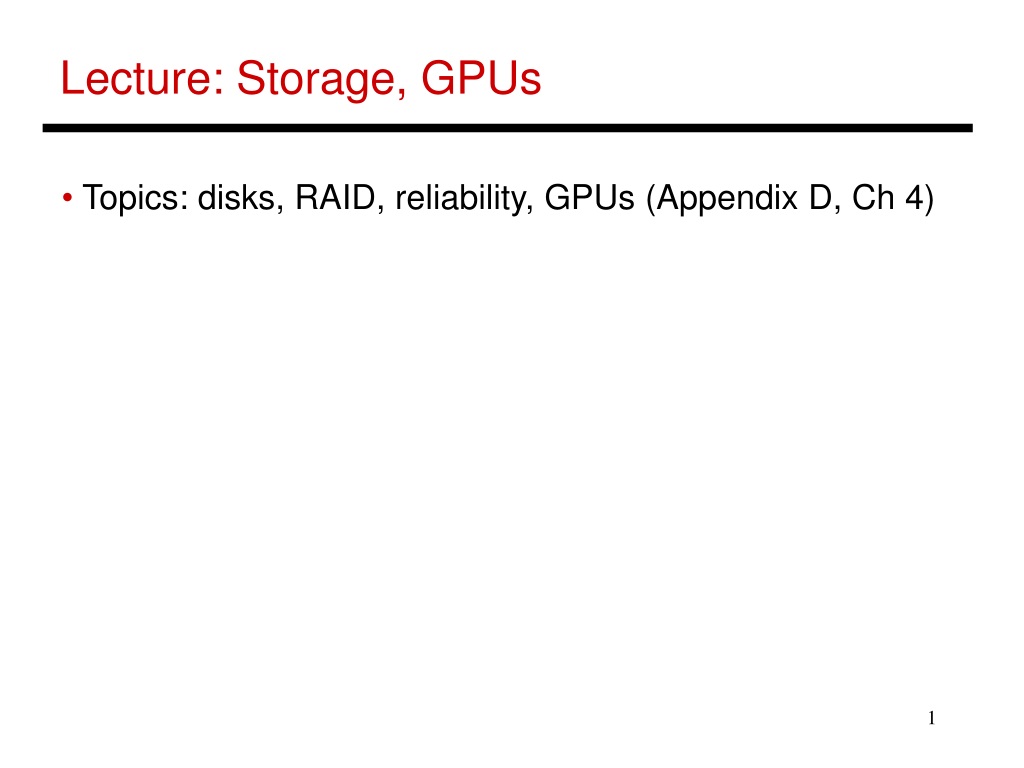Place the cursor on the word "reliability,"
The width and height of the screenshot is (1024, 768).
coord(464,199)
